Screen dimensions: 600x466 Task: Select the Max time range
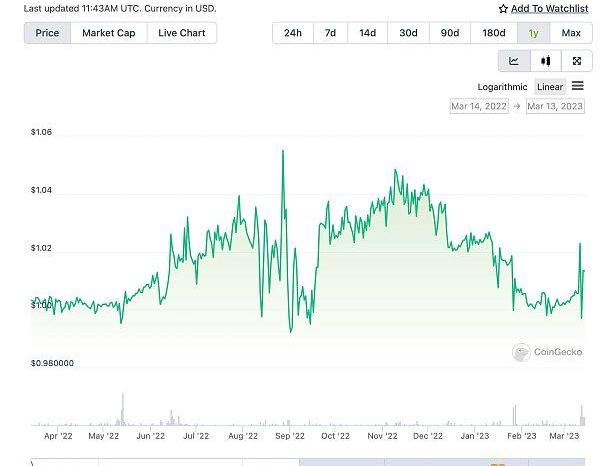click(x=571, y=33)
